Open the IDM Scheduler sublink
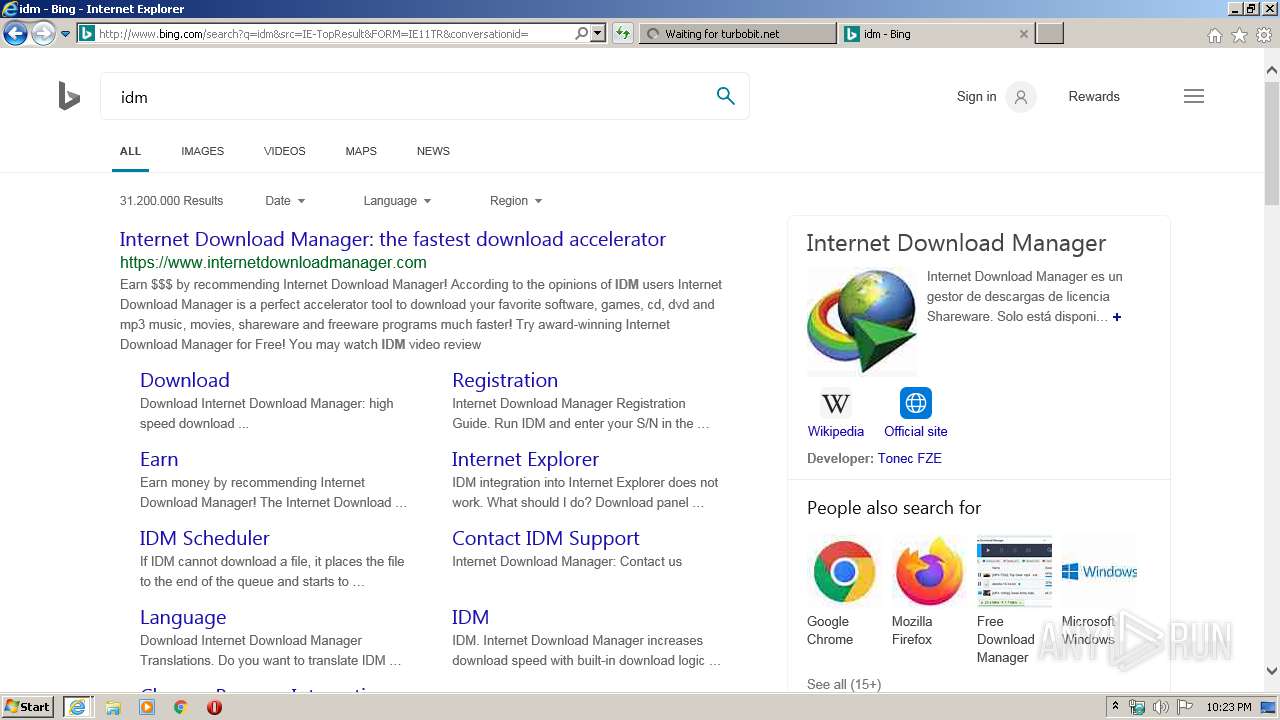Viewport: 1280px width, 720px height. [205, 538]
